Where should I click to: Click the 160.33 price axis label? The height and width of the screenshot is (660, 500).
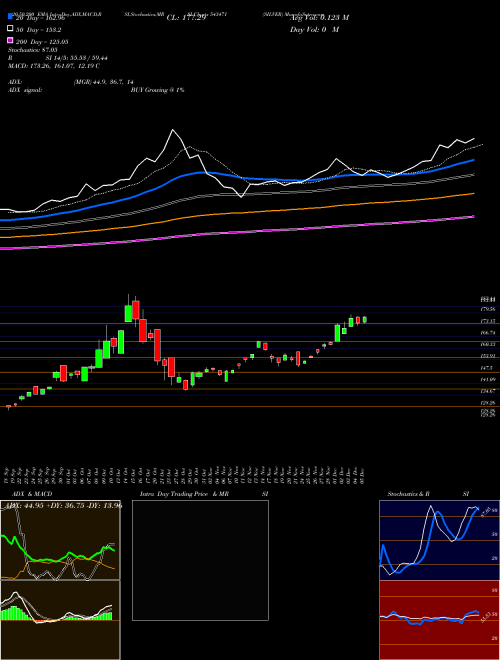[488, 344]
